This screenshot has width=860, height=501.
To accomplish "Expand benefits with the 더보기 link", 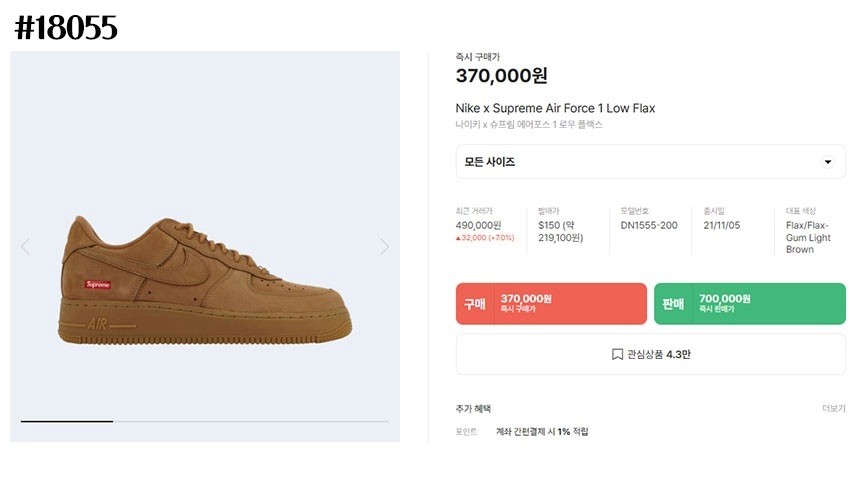I will 833,408.
